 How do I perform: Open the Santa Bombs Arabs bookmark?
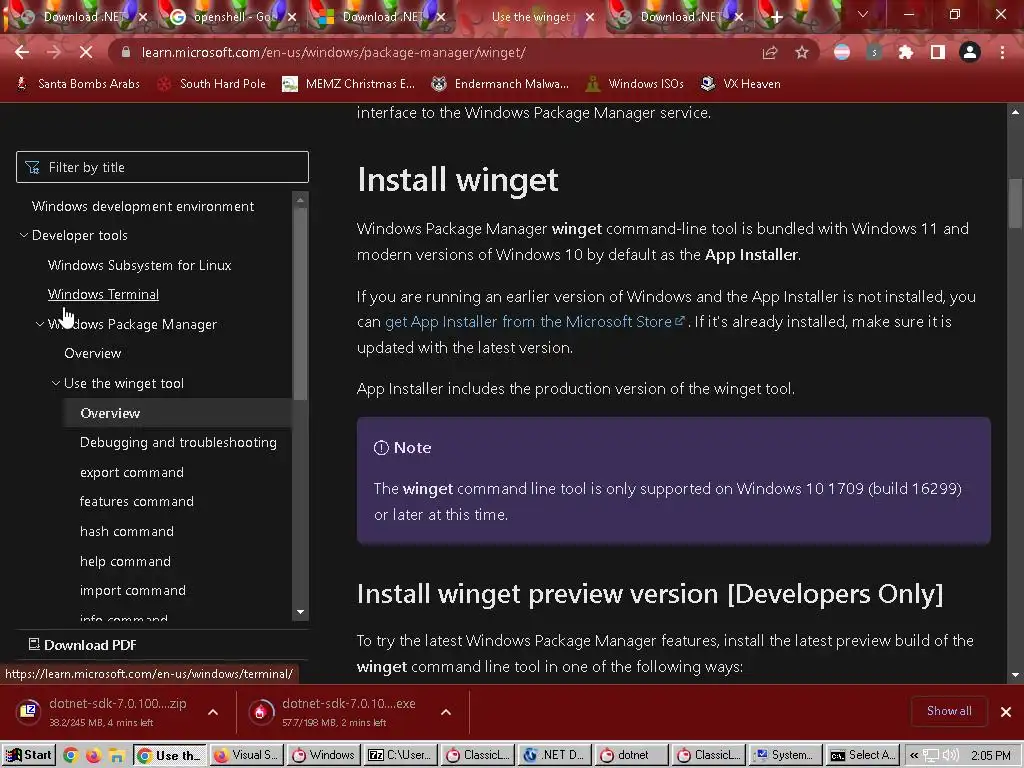[x=78, y=84]
